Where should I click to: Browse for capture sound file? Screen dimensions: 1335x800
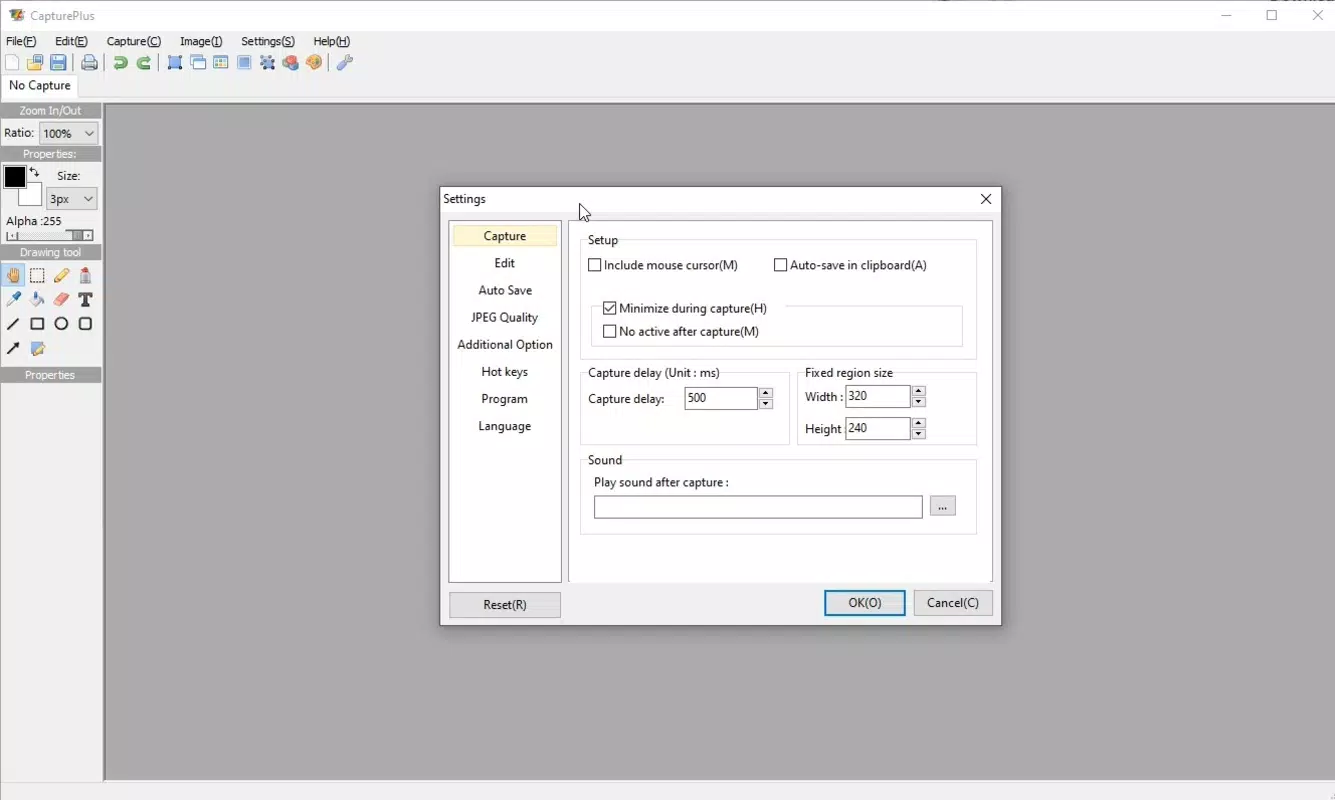943,507
